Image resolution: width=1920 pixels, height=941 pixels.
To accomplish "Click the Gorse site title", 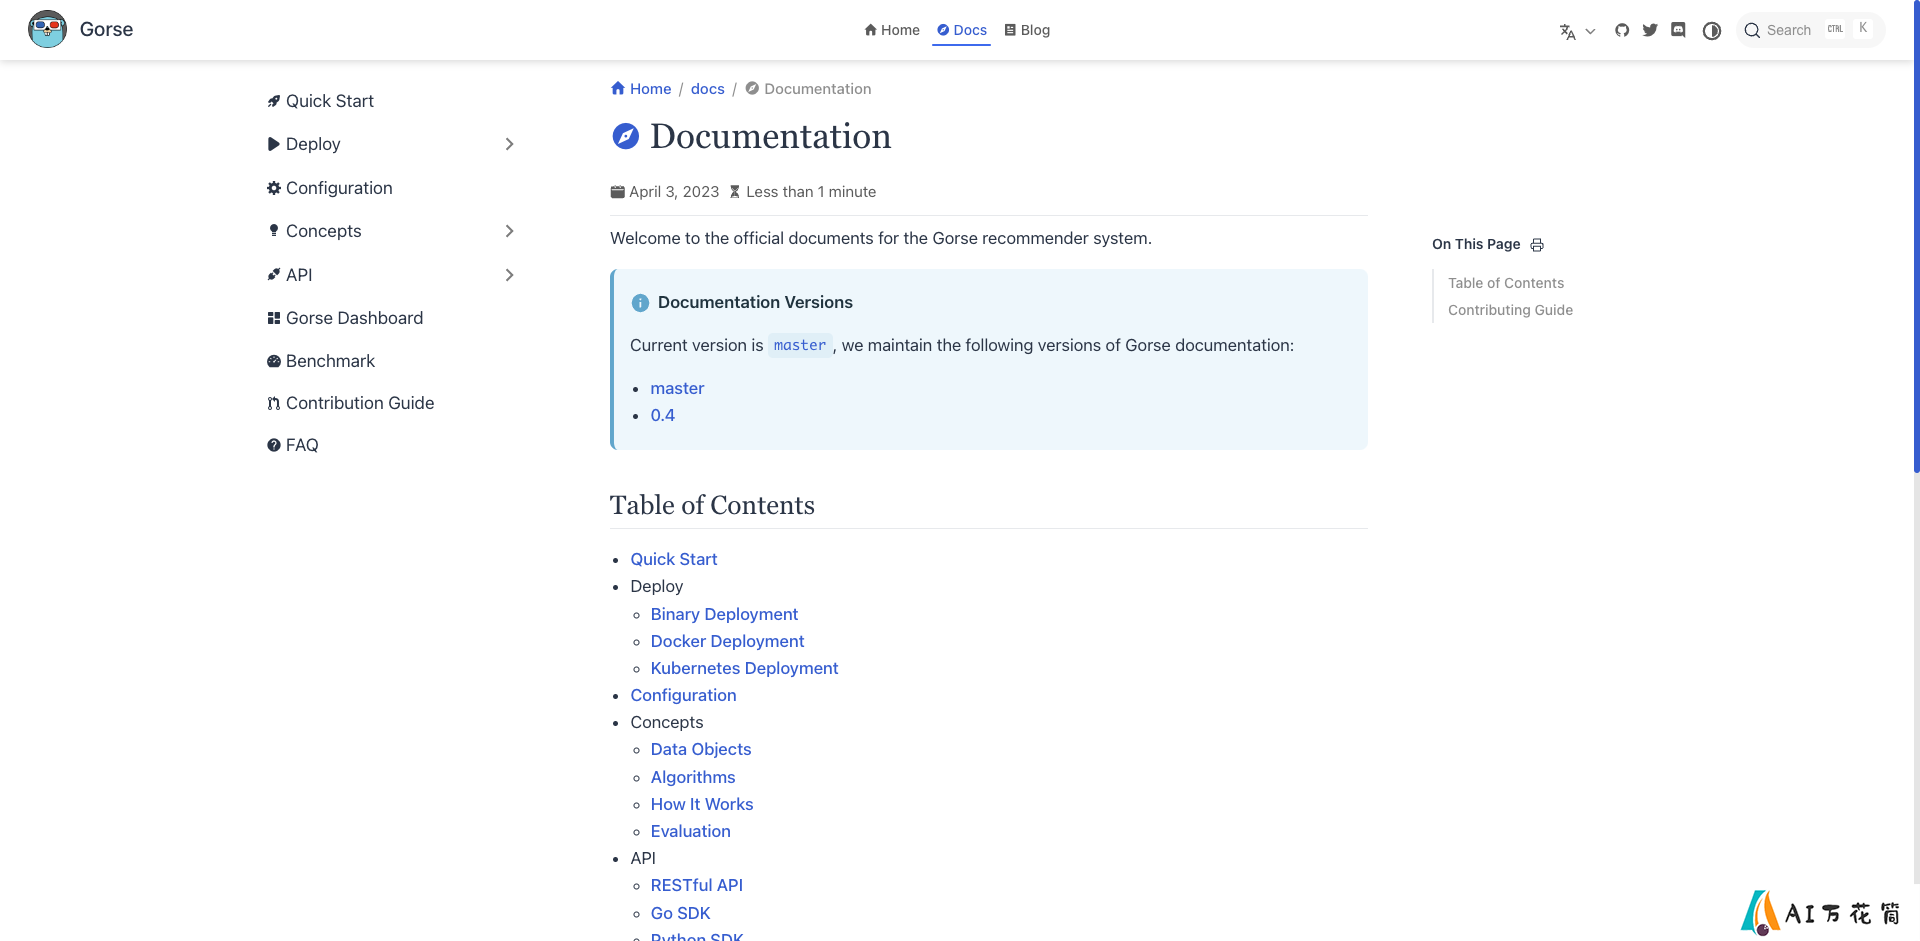I will click(106, 29).
